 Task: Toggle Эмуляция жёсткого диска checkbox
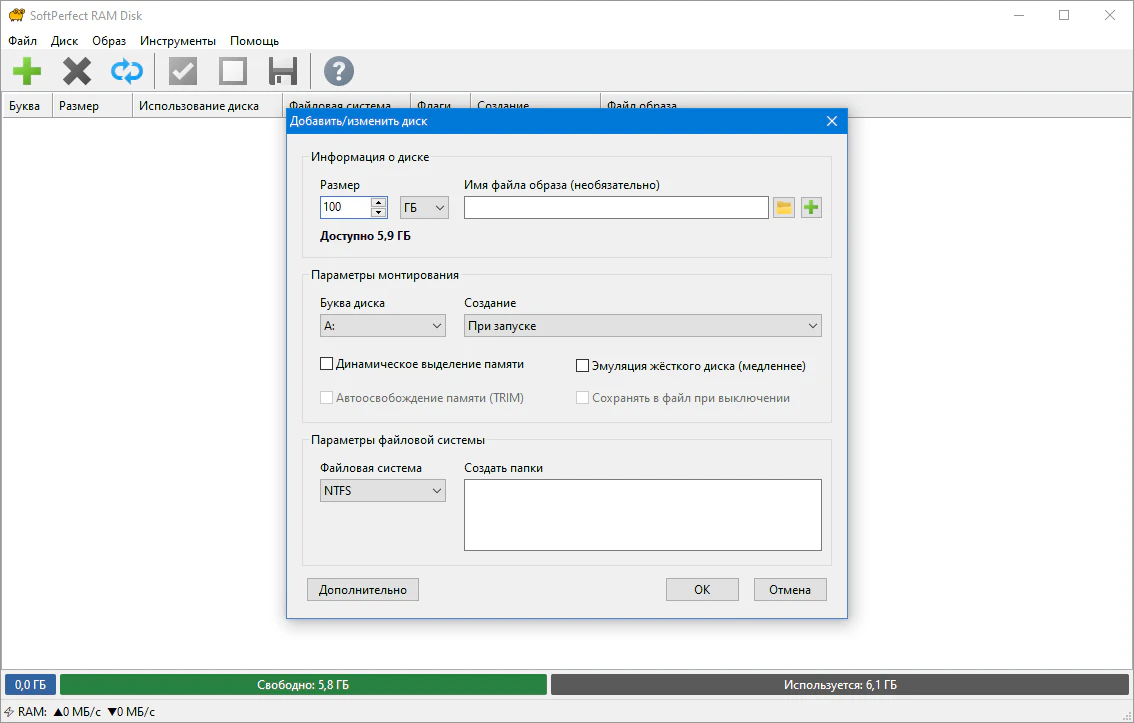(583, 366)
